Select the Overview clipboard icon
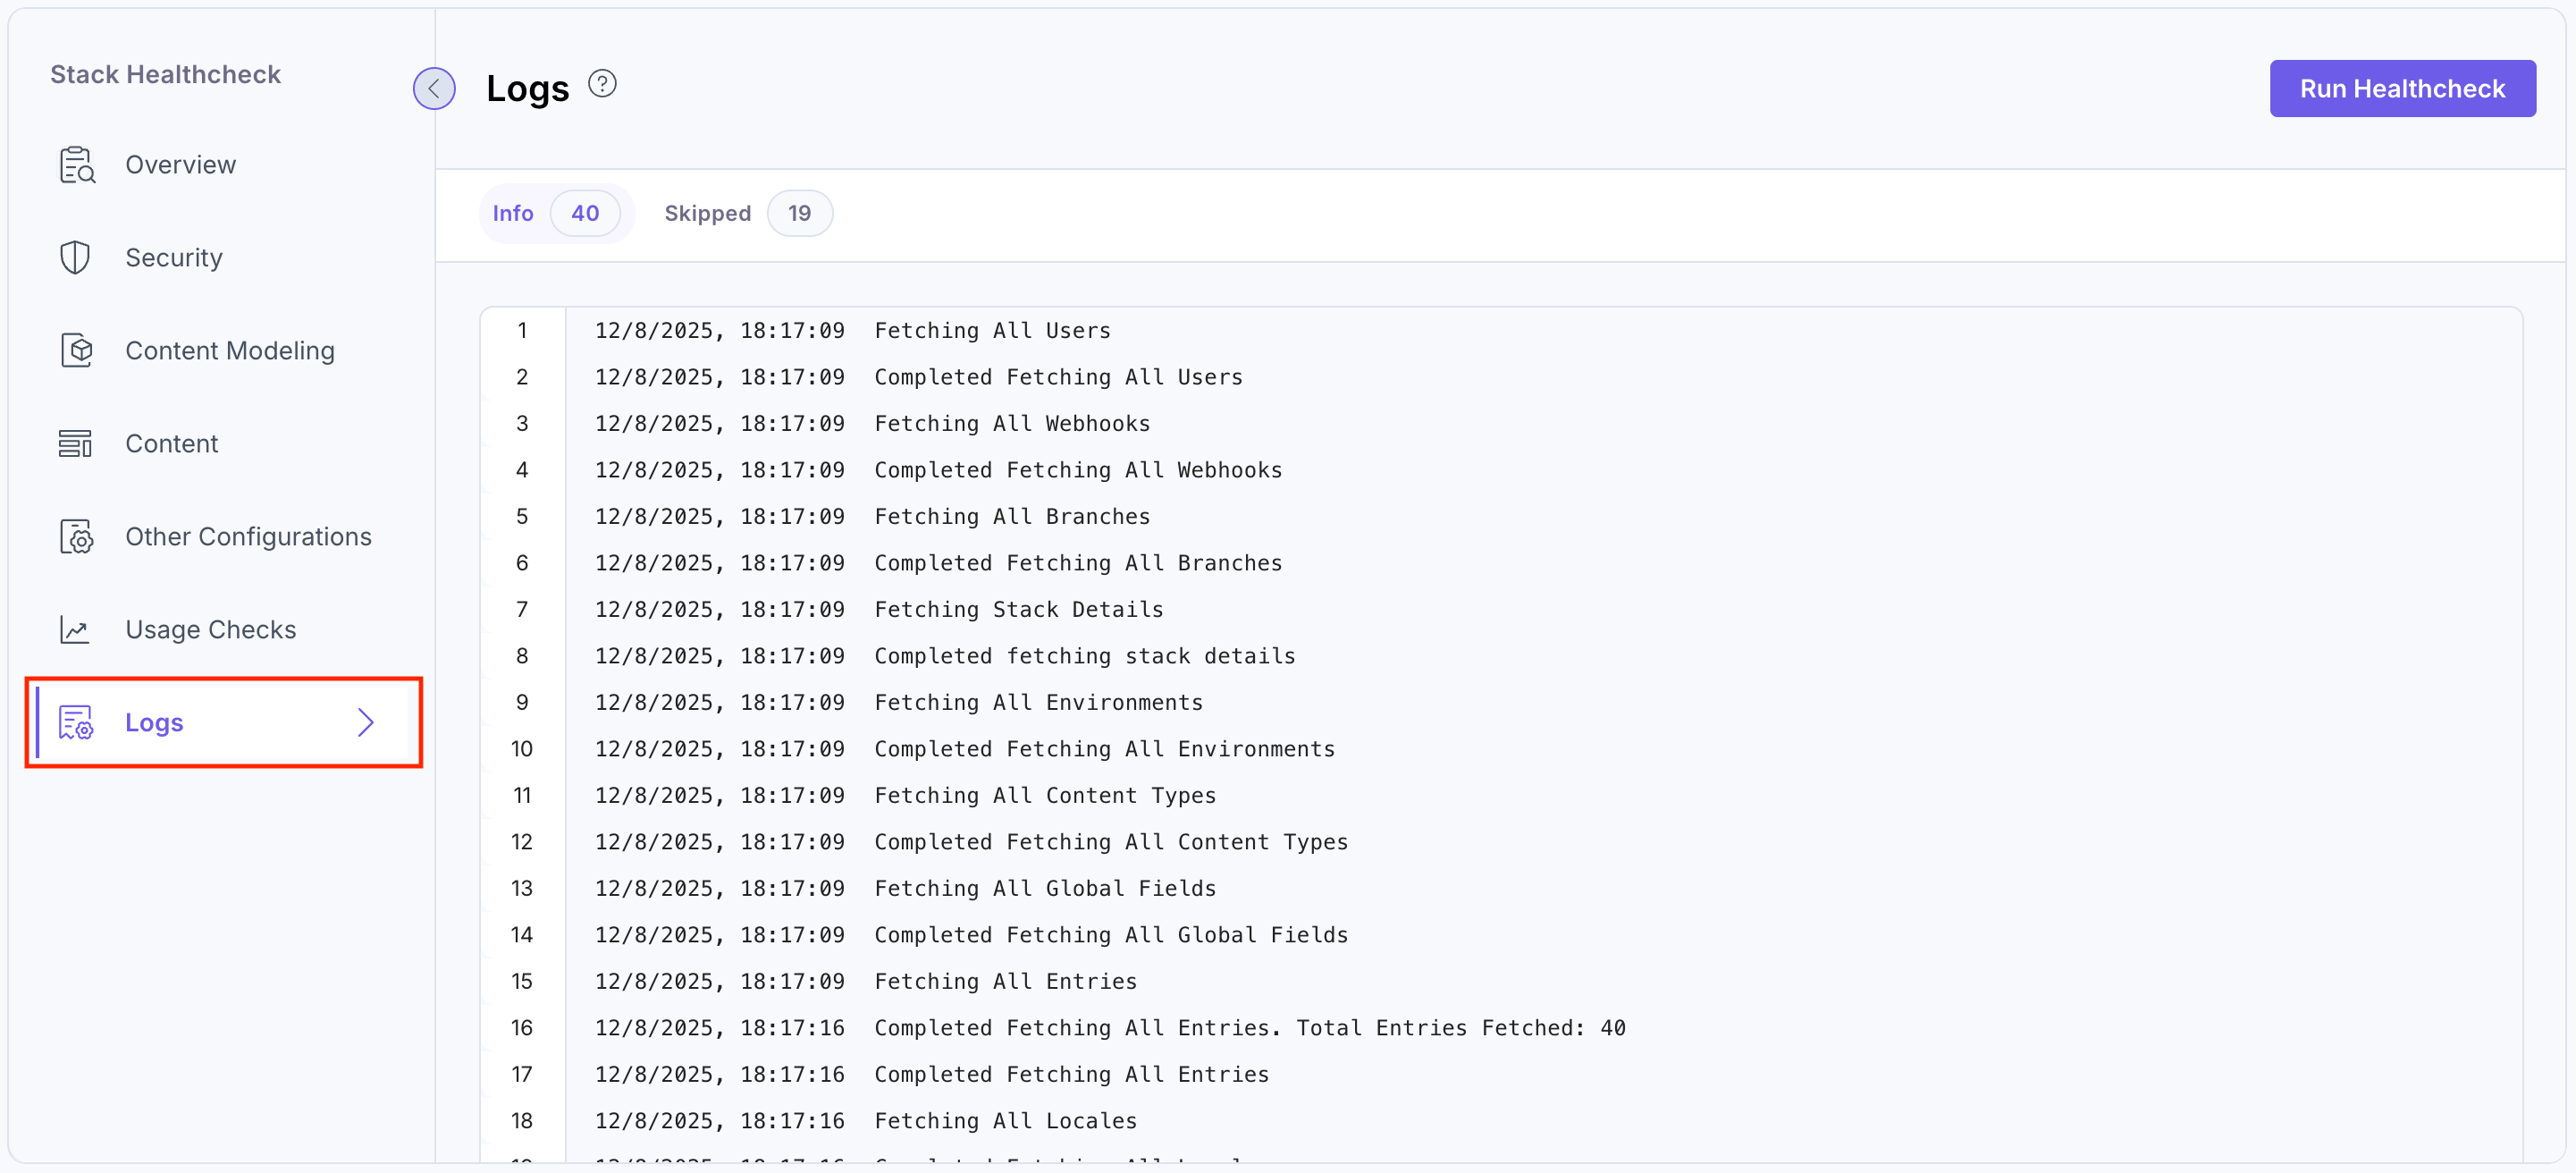The width and height of the screenshot is (2576, 1173). pyautogui.click(x=76, y=164)
